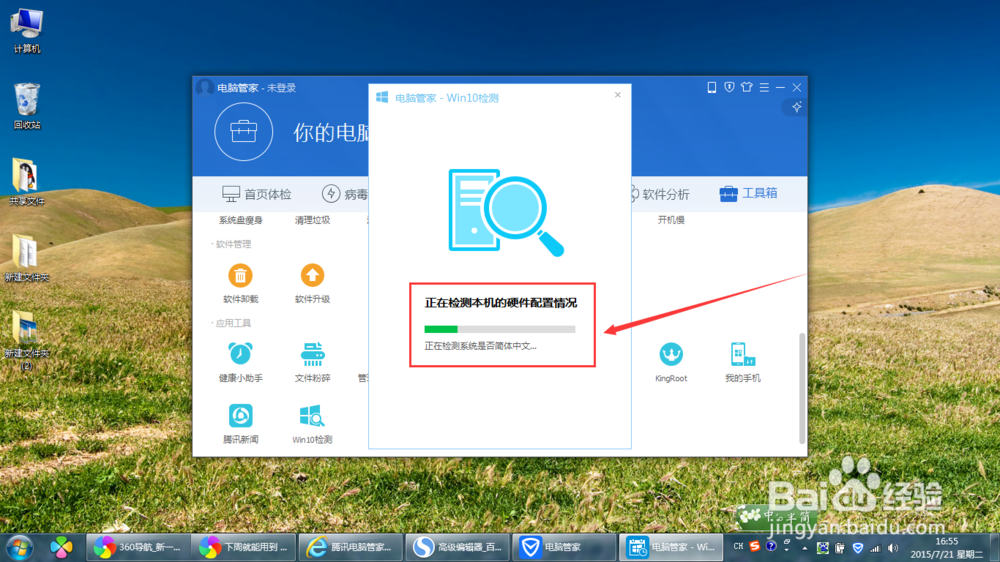This screenshot has width=1000, height=562.
Task: Click the 清理垃圾 label
Action: coord(312,220)
